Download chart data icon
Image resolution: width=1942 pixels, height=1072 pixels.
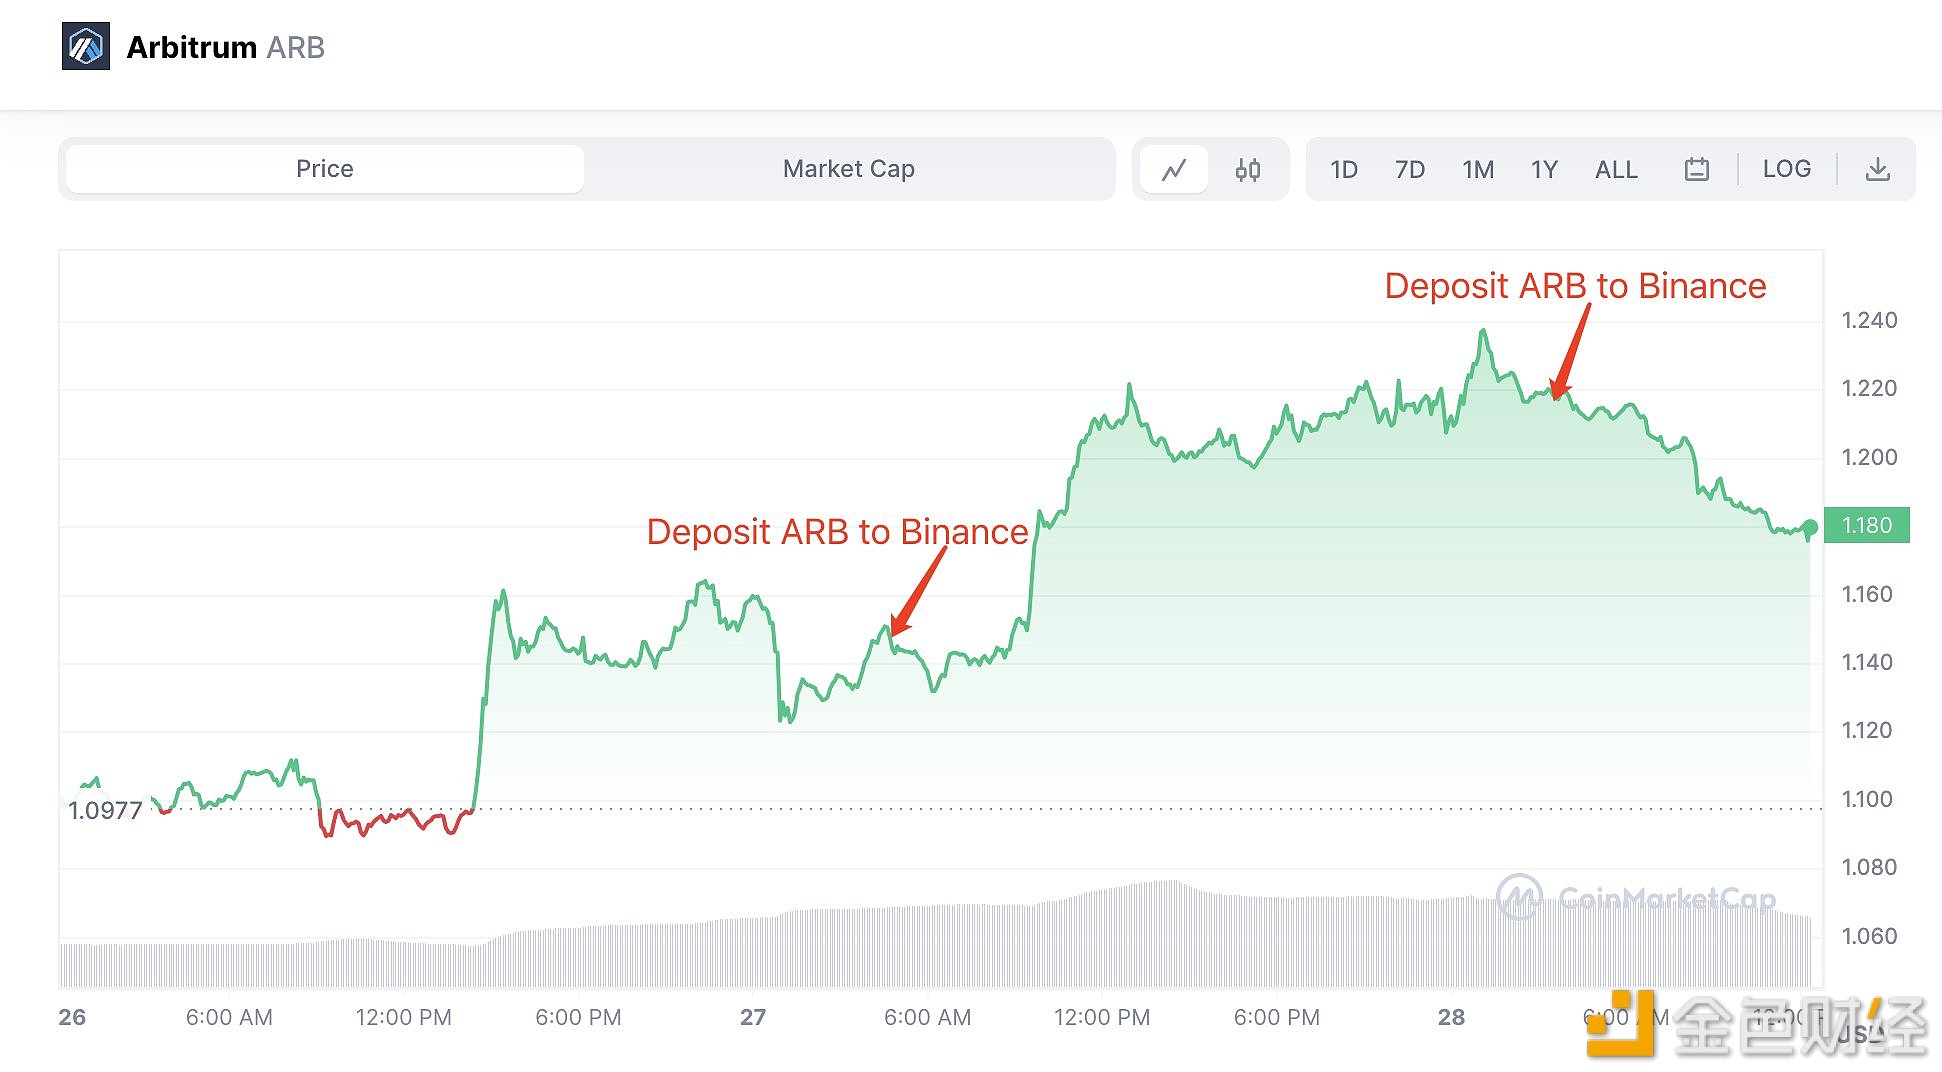pos(1878,169)
